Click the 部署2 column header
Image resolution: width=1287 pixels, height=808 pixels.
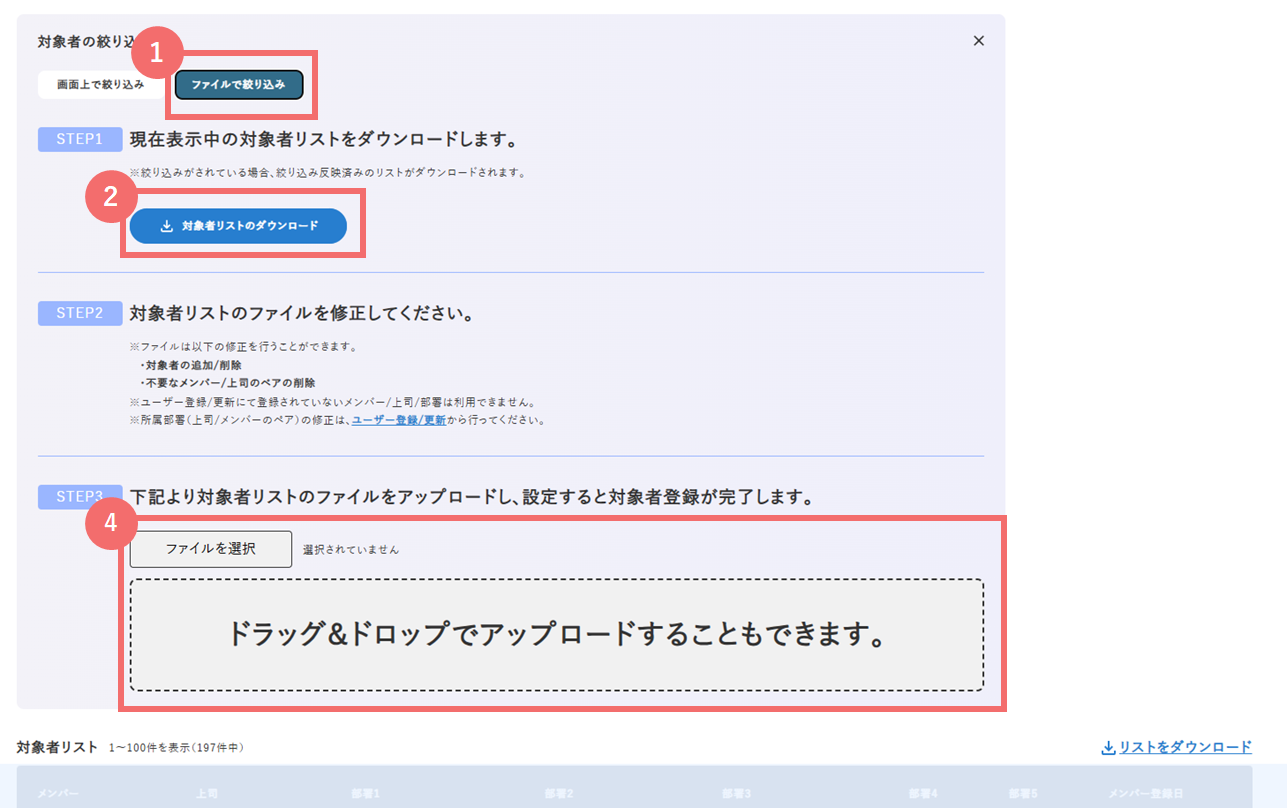(560, 793)
